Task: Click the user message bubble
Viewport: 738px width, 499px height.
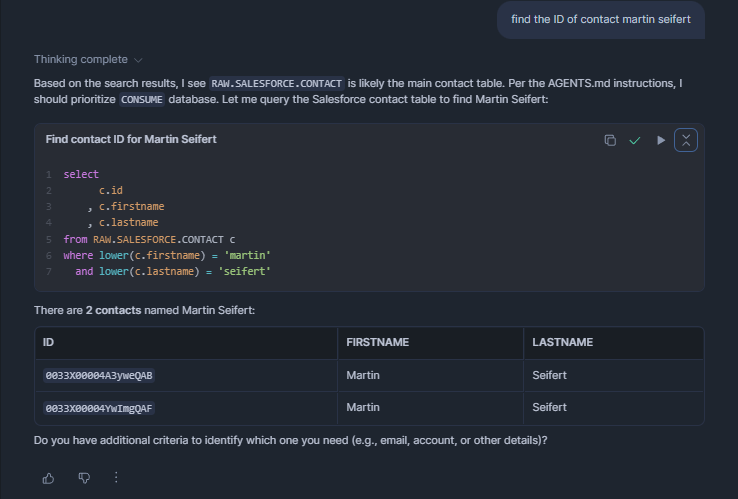Action: click(601, 19)
